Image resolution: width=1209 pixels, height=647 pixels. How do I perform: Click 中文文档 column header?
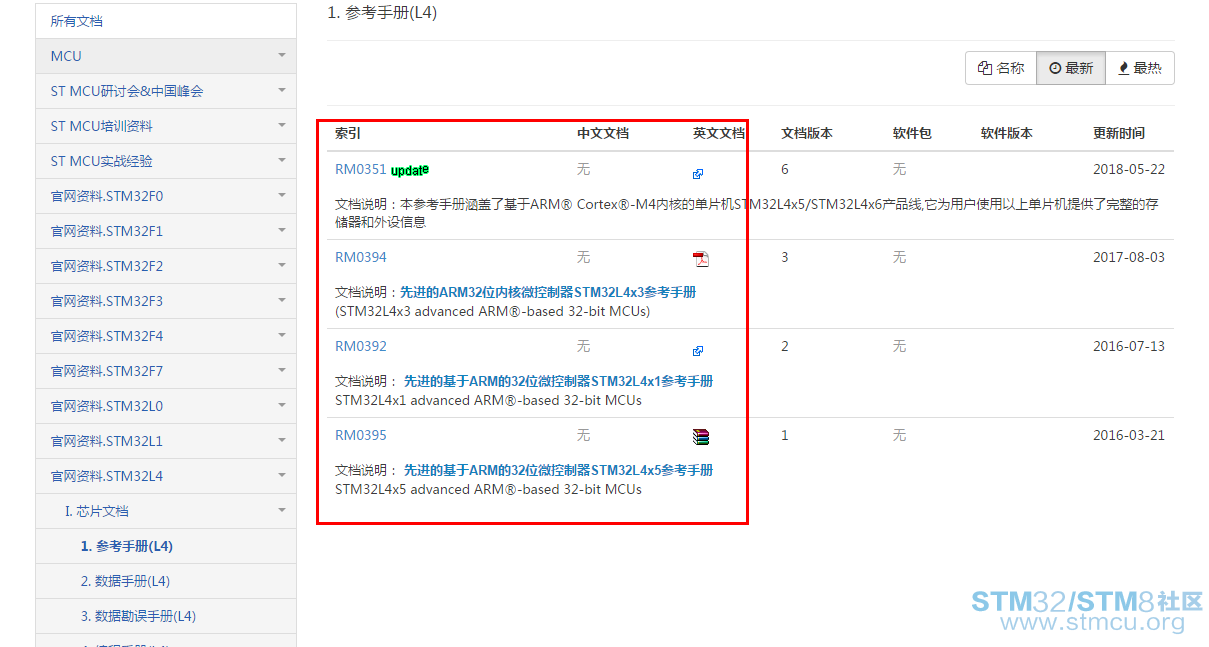[x=603, y=133]
